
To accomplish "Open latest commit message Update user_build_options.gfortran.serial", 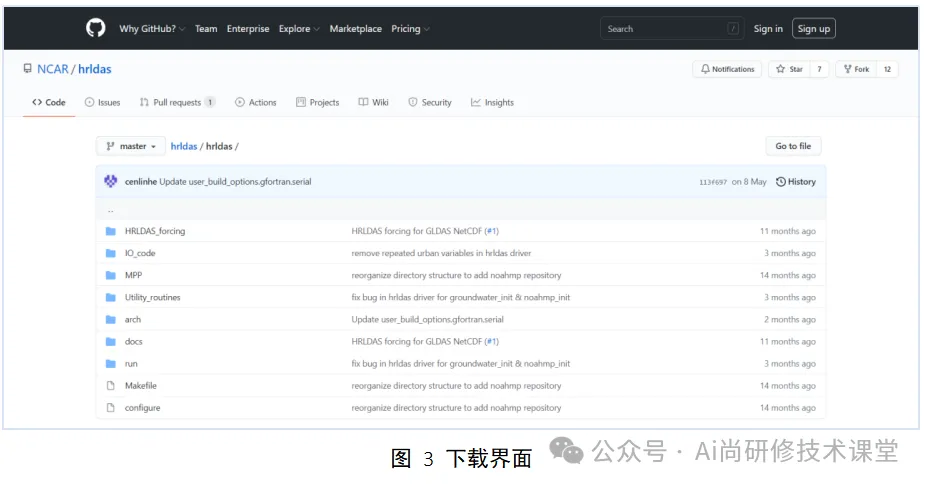I will pos(235,182).
